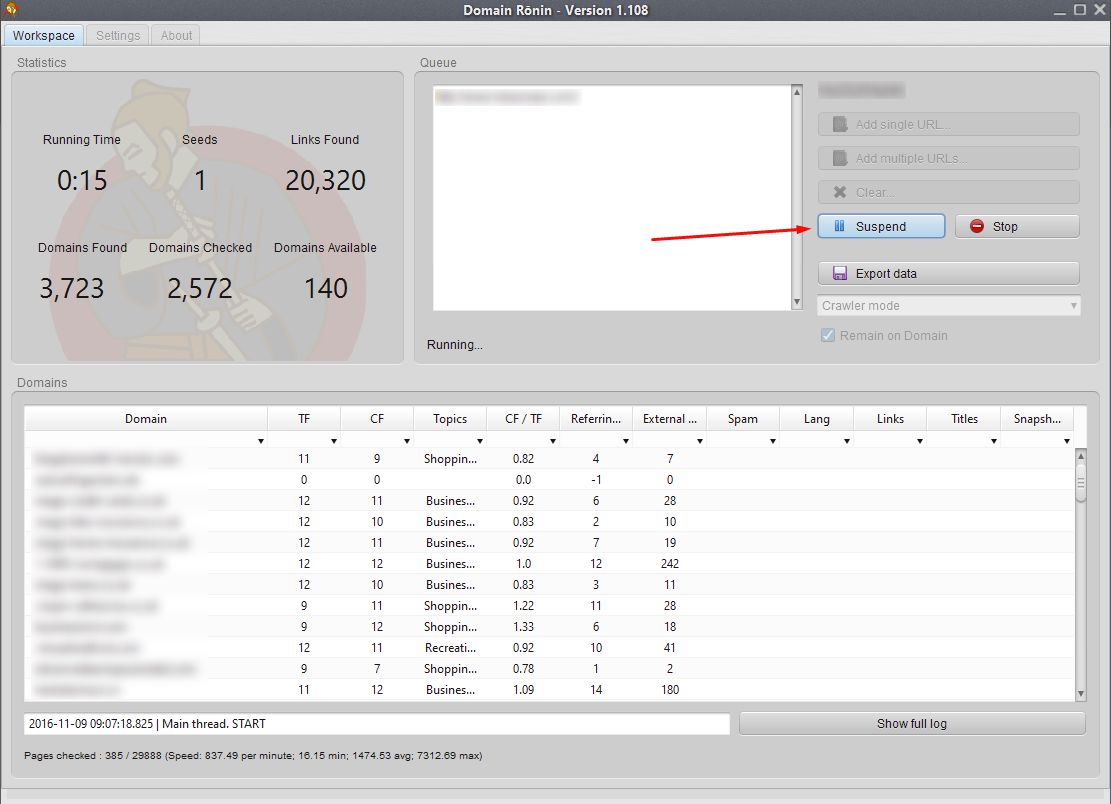The image size is (1111, 804).
Task: Click the Add multiple URLs button
Action: (x=948, y=158)
